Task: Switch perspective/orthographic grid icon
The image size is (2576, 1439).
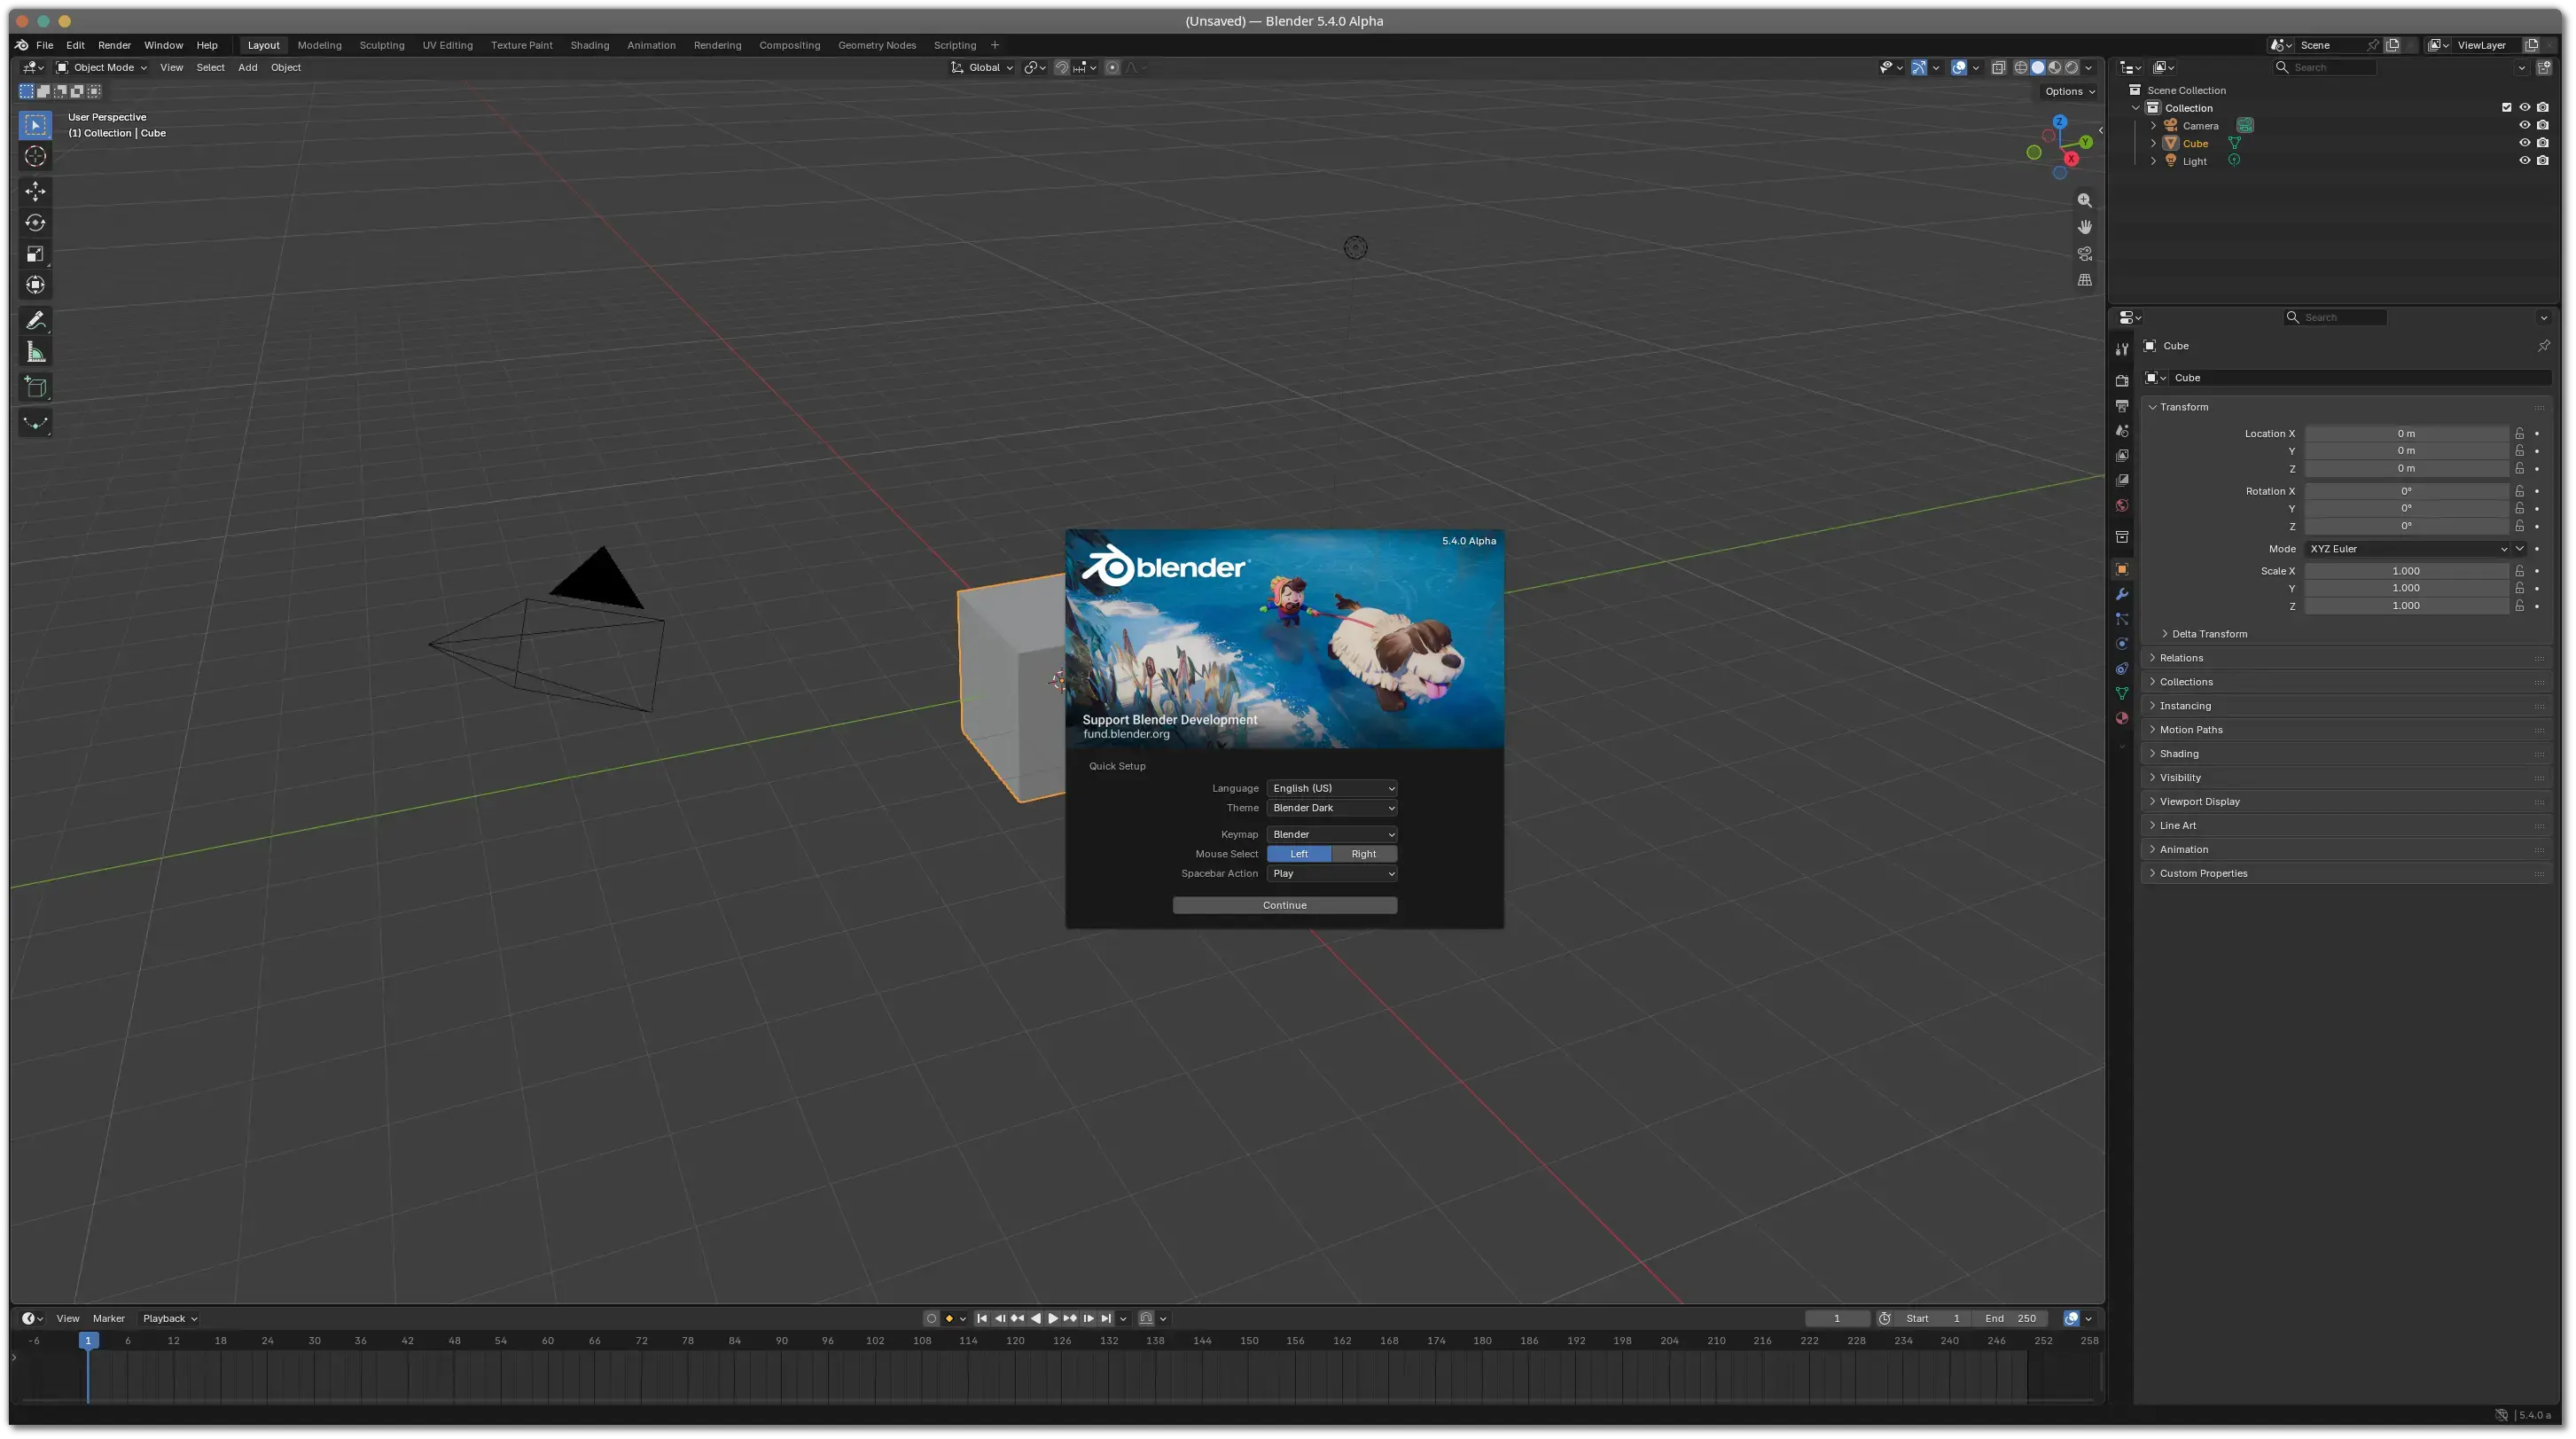Action: click(2084, 280)
